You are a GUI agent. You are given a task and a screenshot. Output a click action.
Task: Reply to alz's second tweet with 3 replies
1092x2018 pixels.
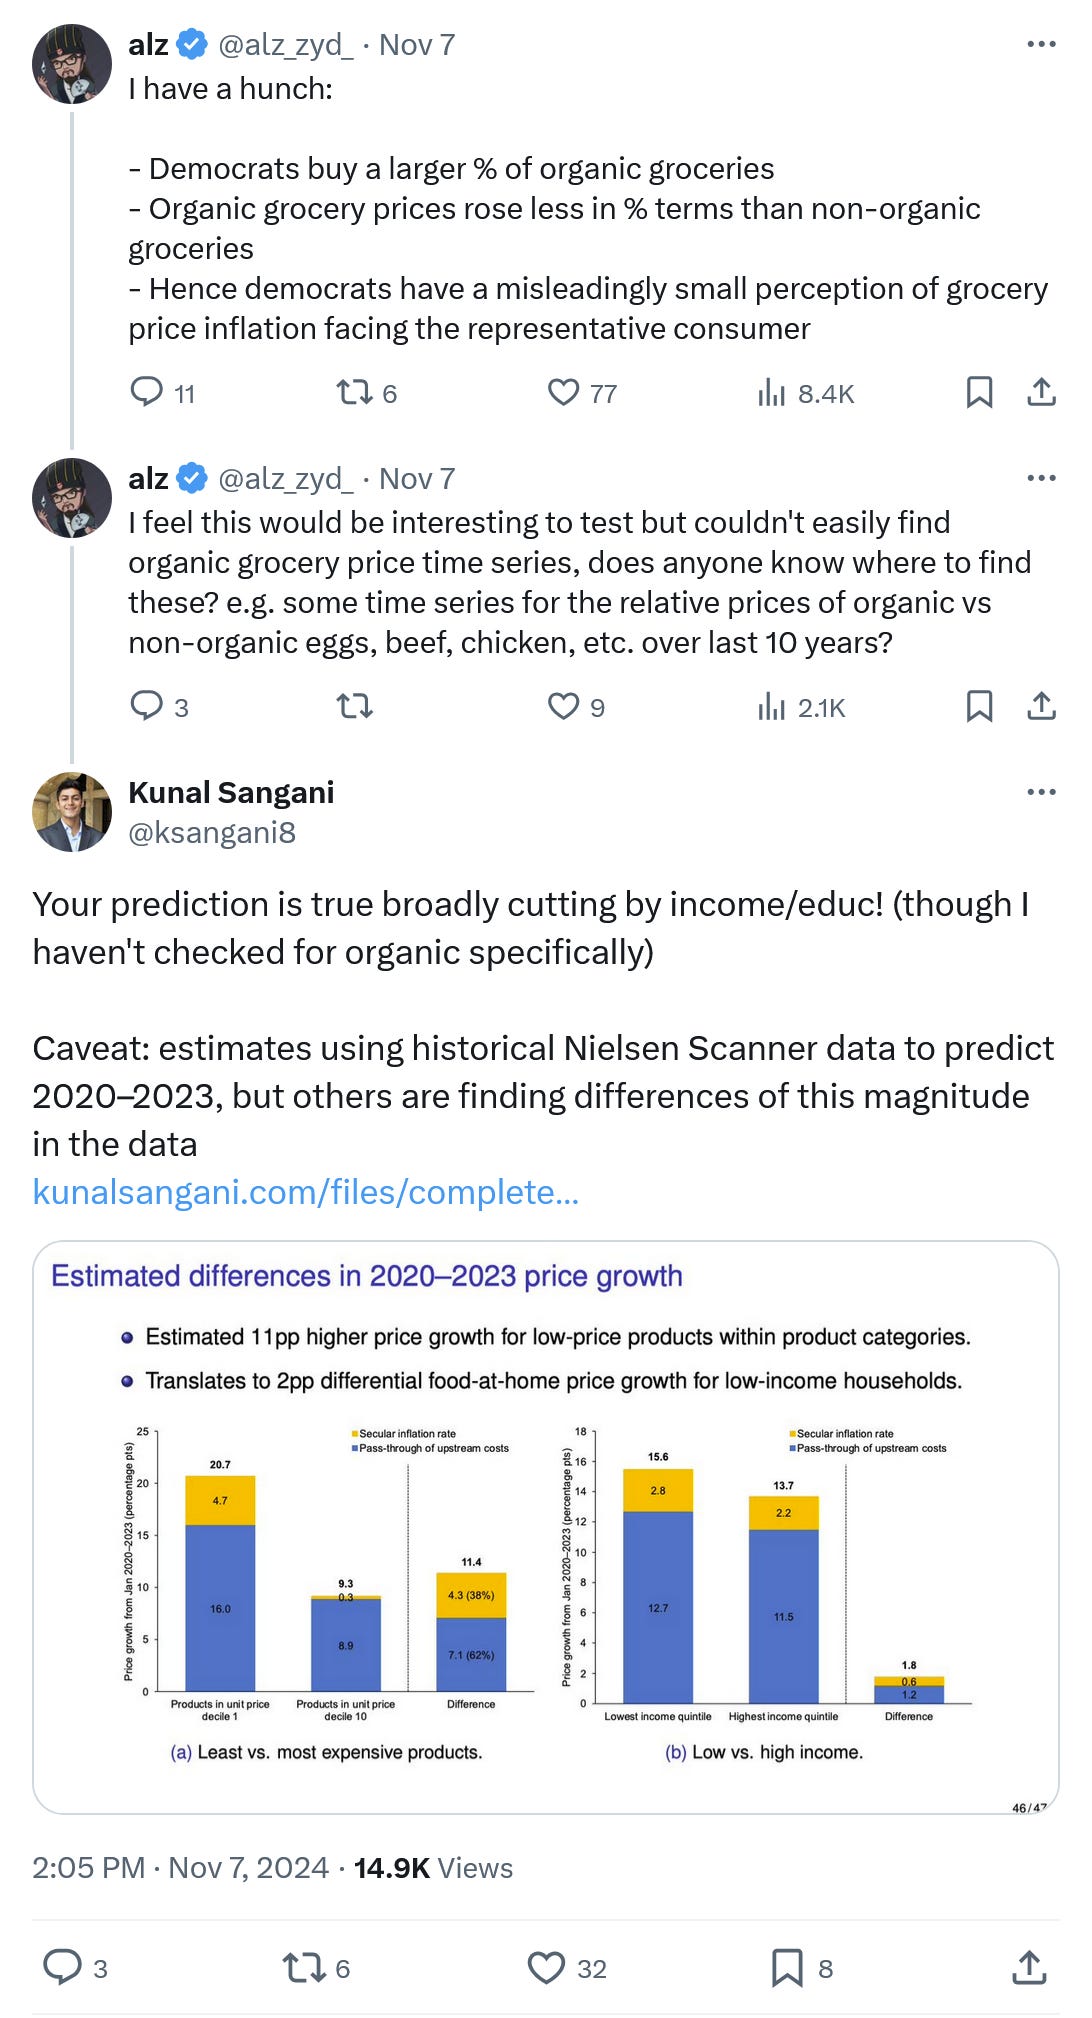point(147,706)
